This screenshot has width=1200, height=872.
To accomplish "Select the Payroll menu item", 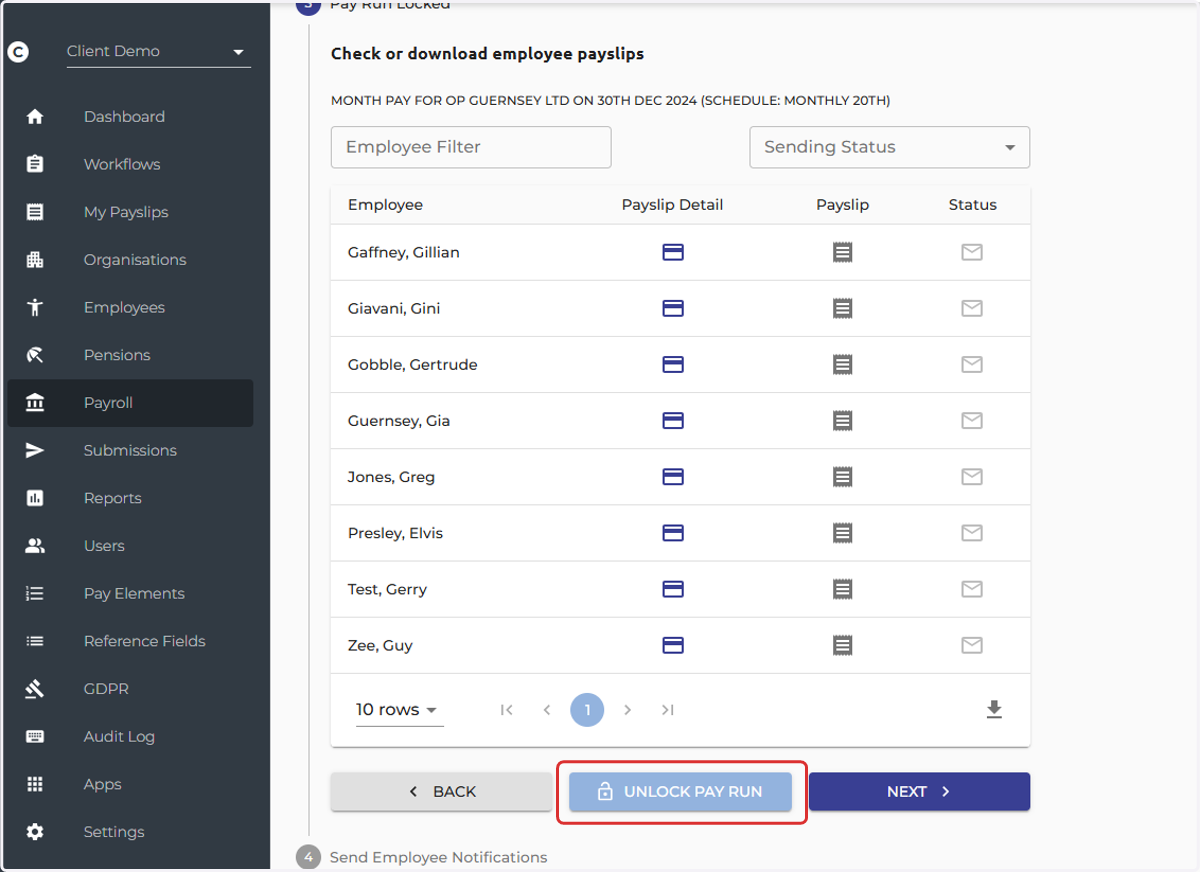I will coord(130,403).
